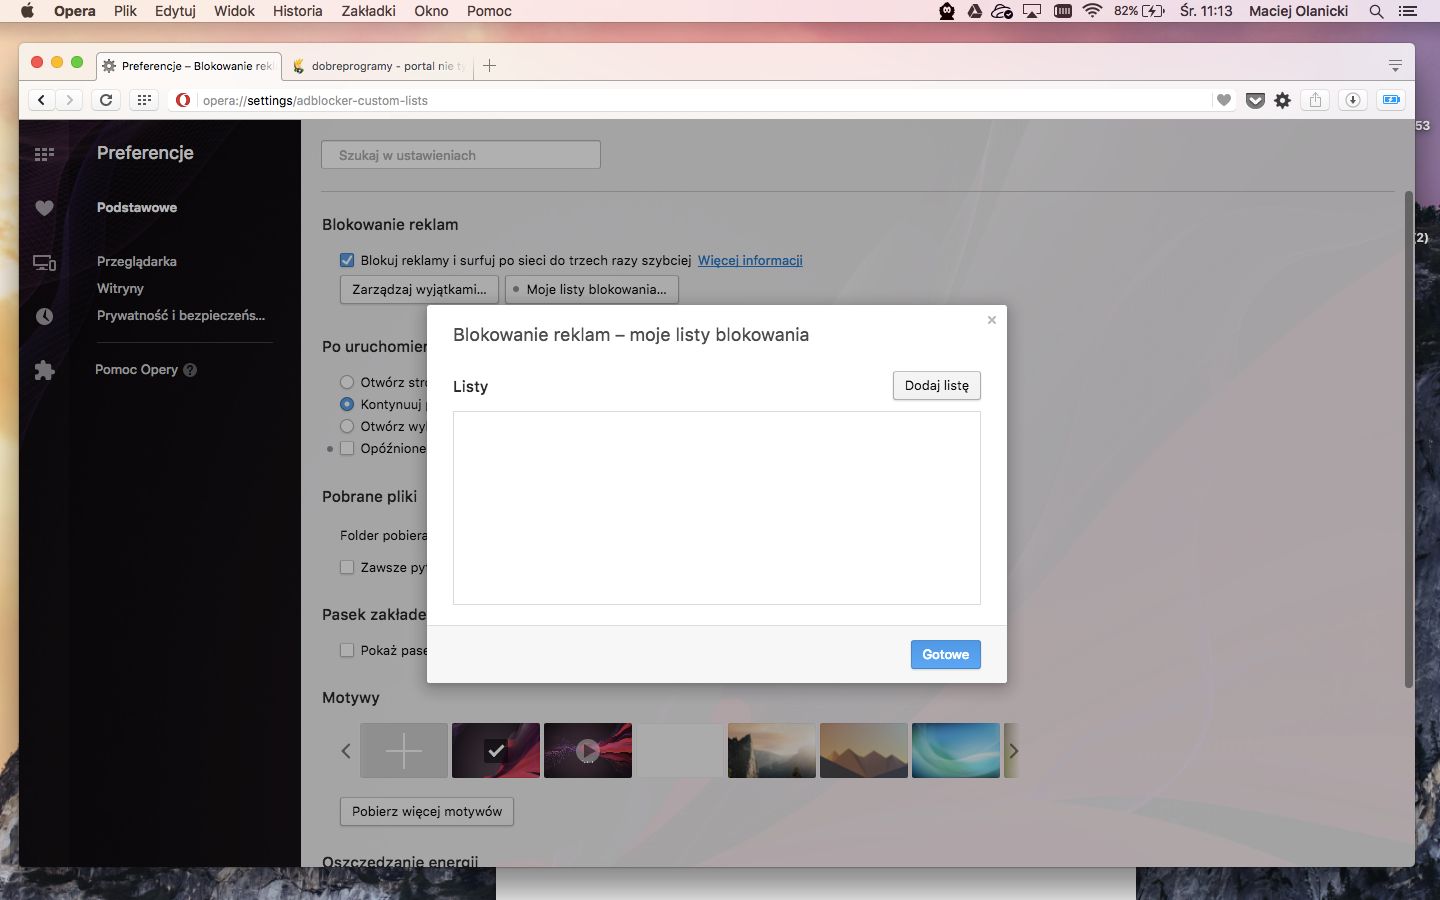Open Przeglądarka settings section
The width and height of the screenshot is (1440, 900).
pos(137,261)
